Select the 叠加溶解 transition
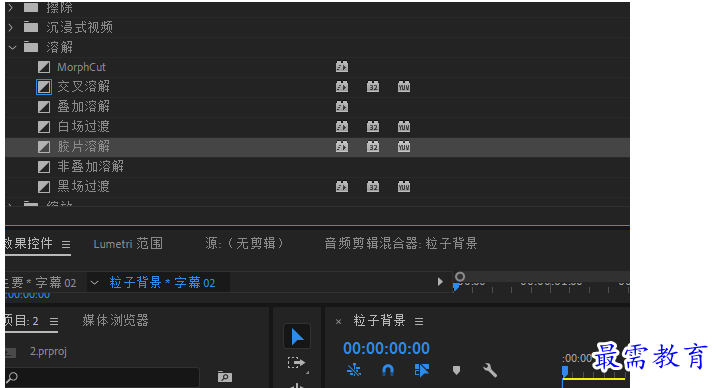The width and height of the screenshot is (716, 388). pyautogui.click(x=84, y=107)
